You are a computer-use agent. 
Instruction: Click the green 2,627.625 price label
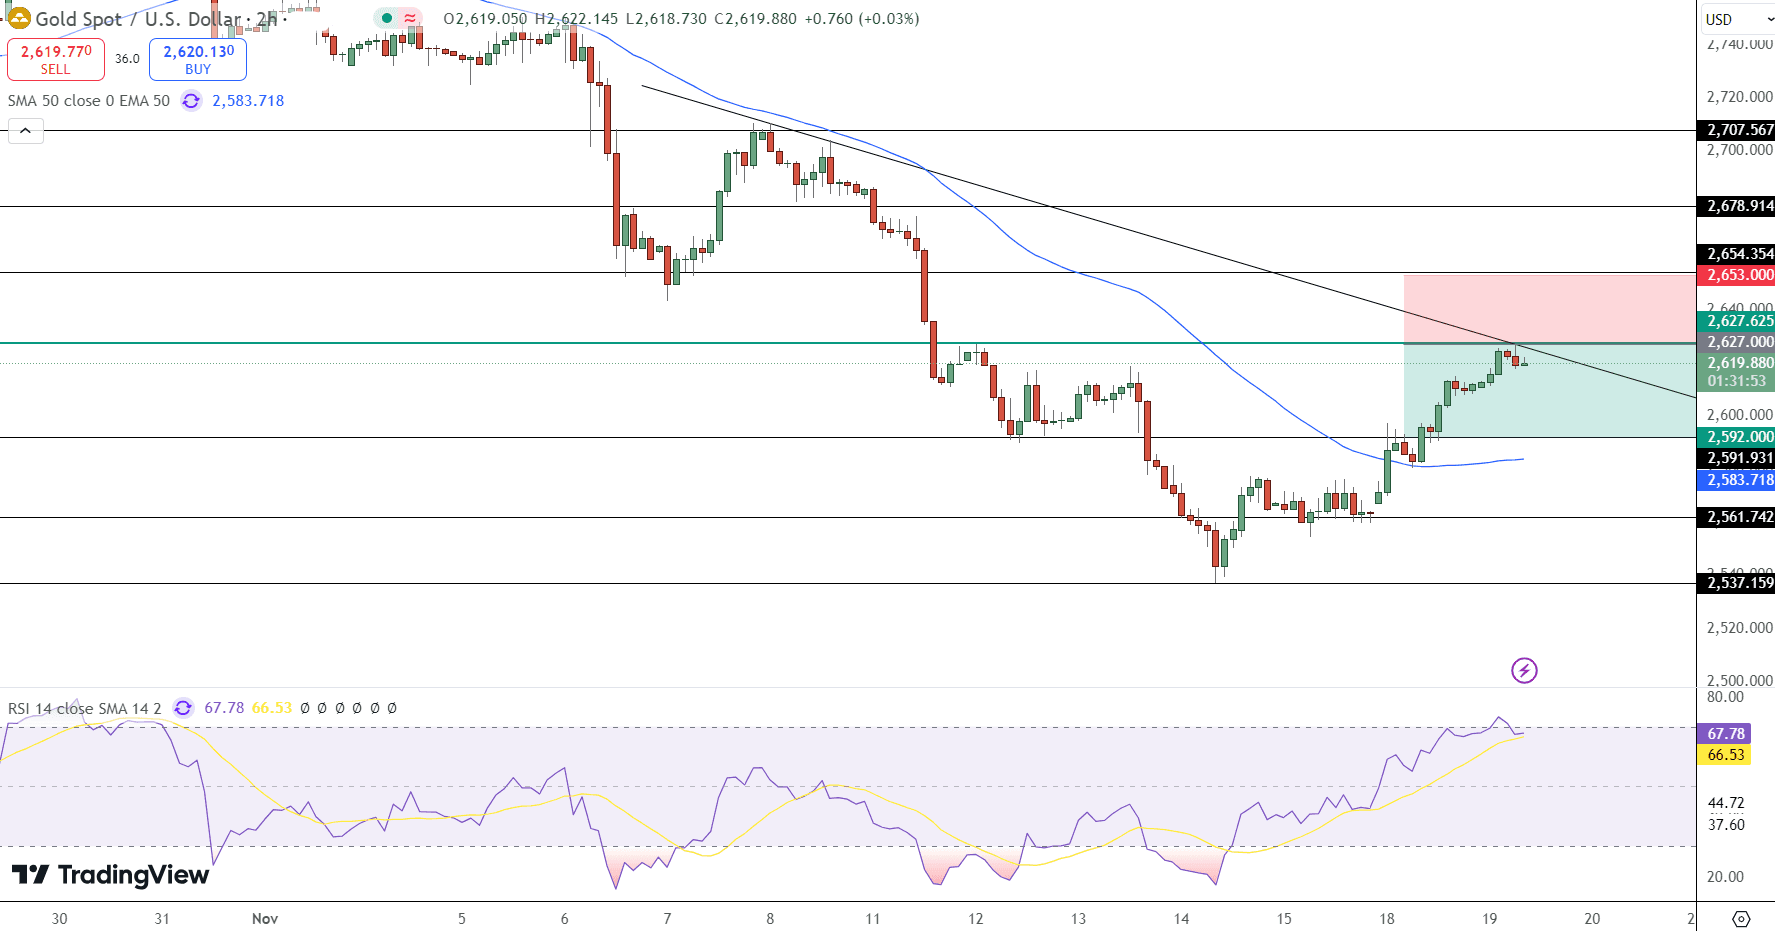pyautogui.click(x=1736, y=321)
